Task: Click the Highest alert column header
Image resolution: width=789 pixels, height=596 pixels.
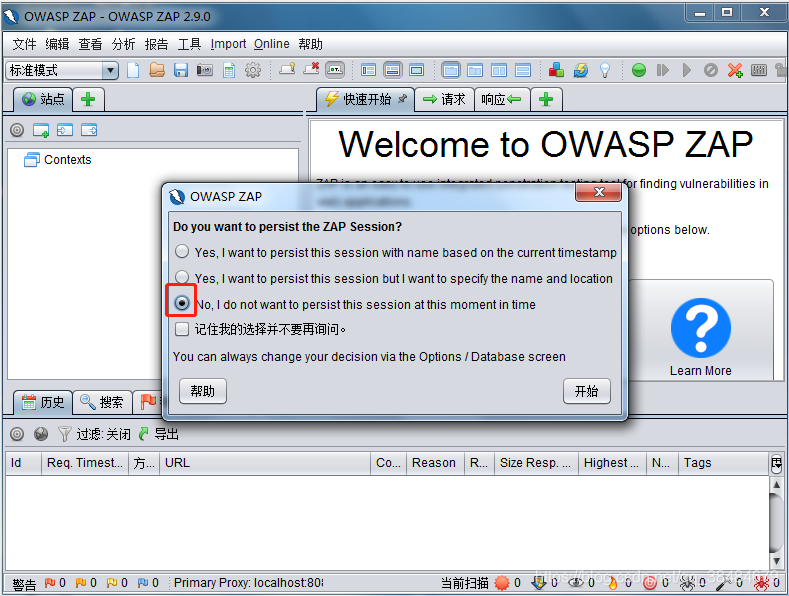Action: click(x=611, y=463)
